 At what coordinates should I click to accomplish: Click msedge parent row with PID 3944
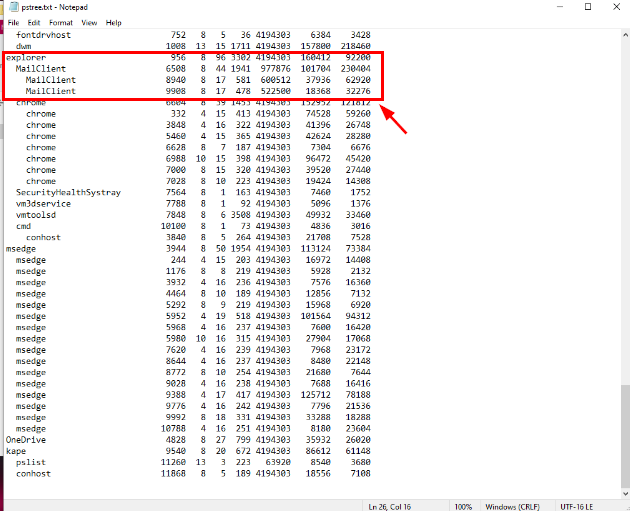(x=188, y=249)
